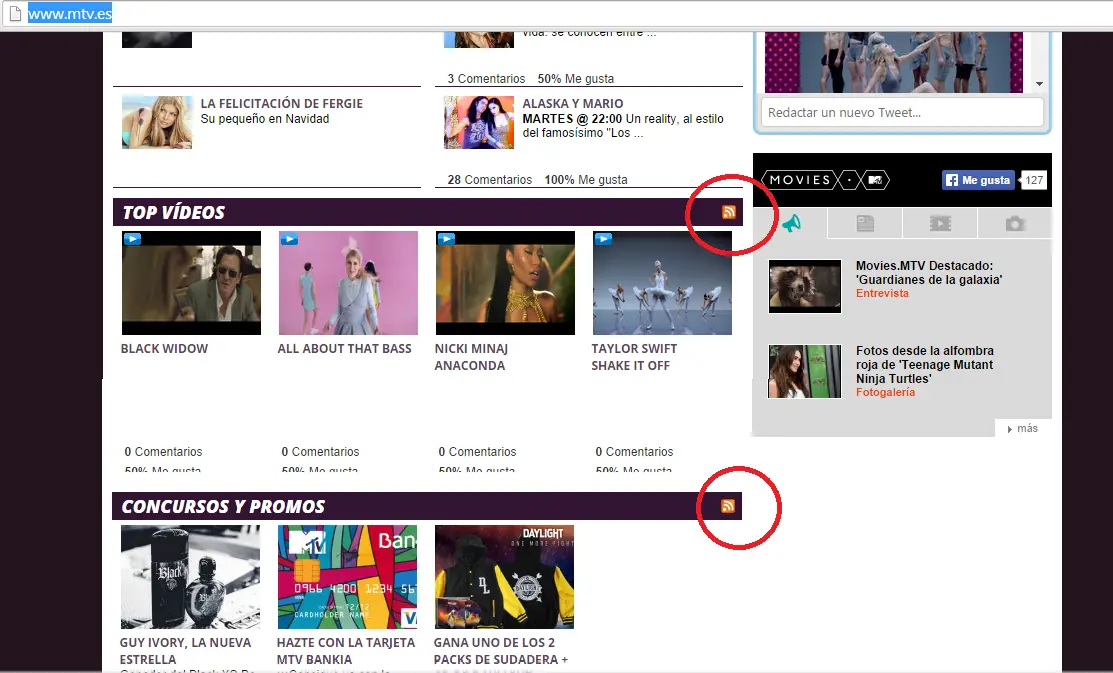Open the Daylight sudadera packs promo thumbnail
The width and height of the screenshot is (1113, 673).
(x=504, y=576)
